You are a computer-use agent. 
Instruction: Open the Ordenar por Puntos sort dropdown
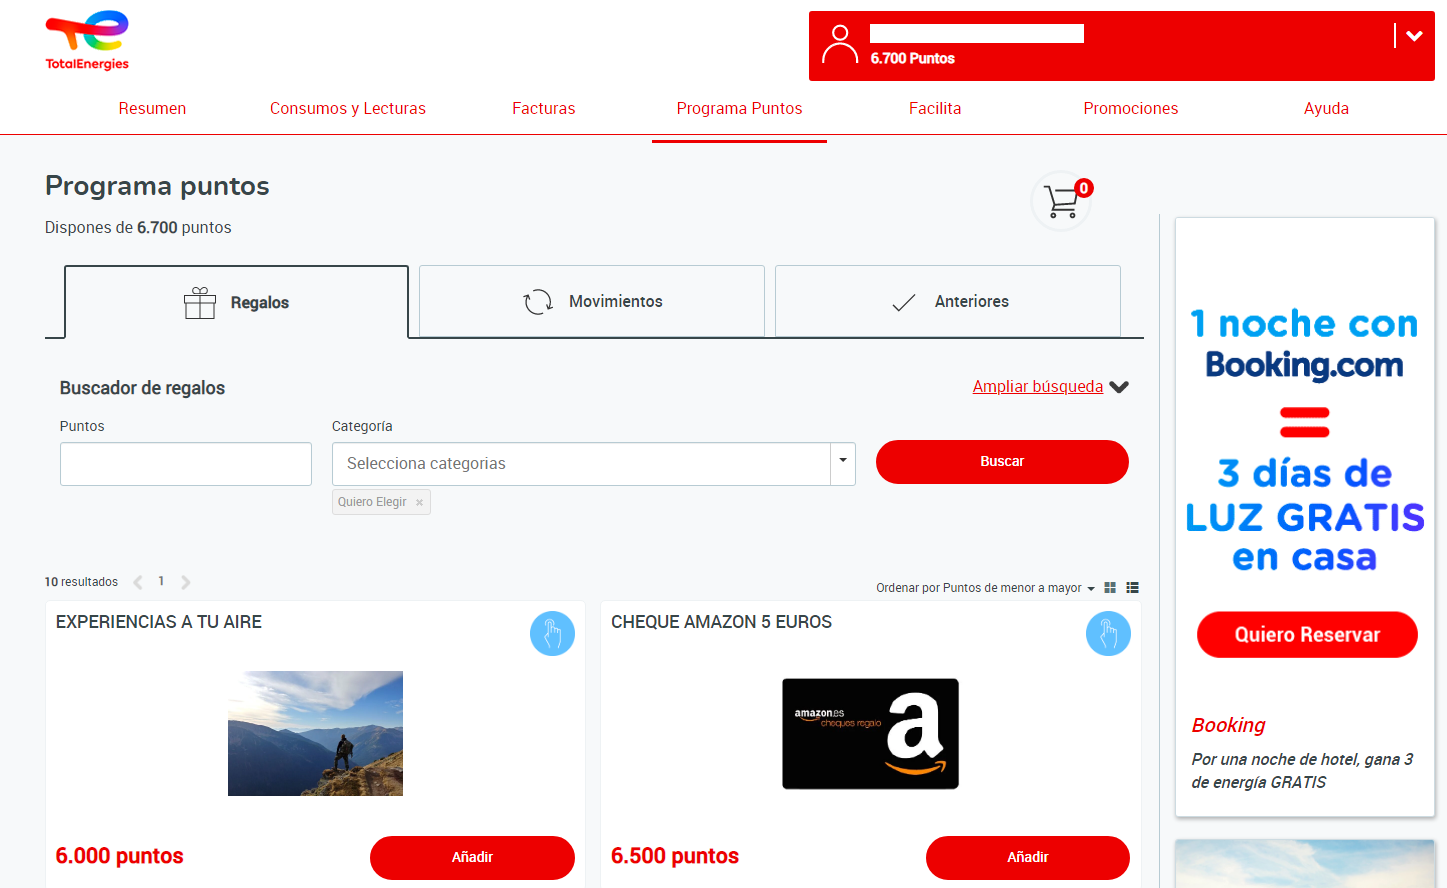point(986,588)
